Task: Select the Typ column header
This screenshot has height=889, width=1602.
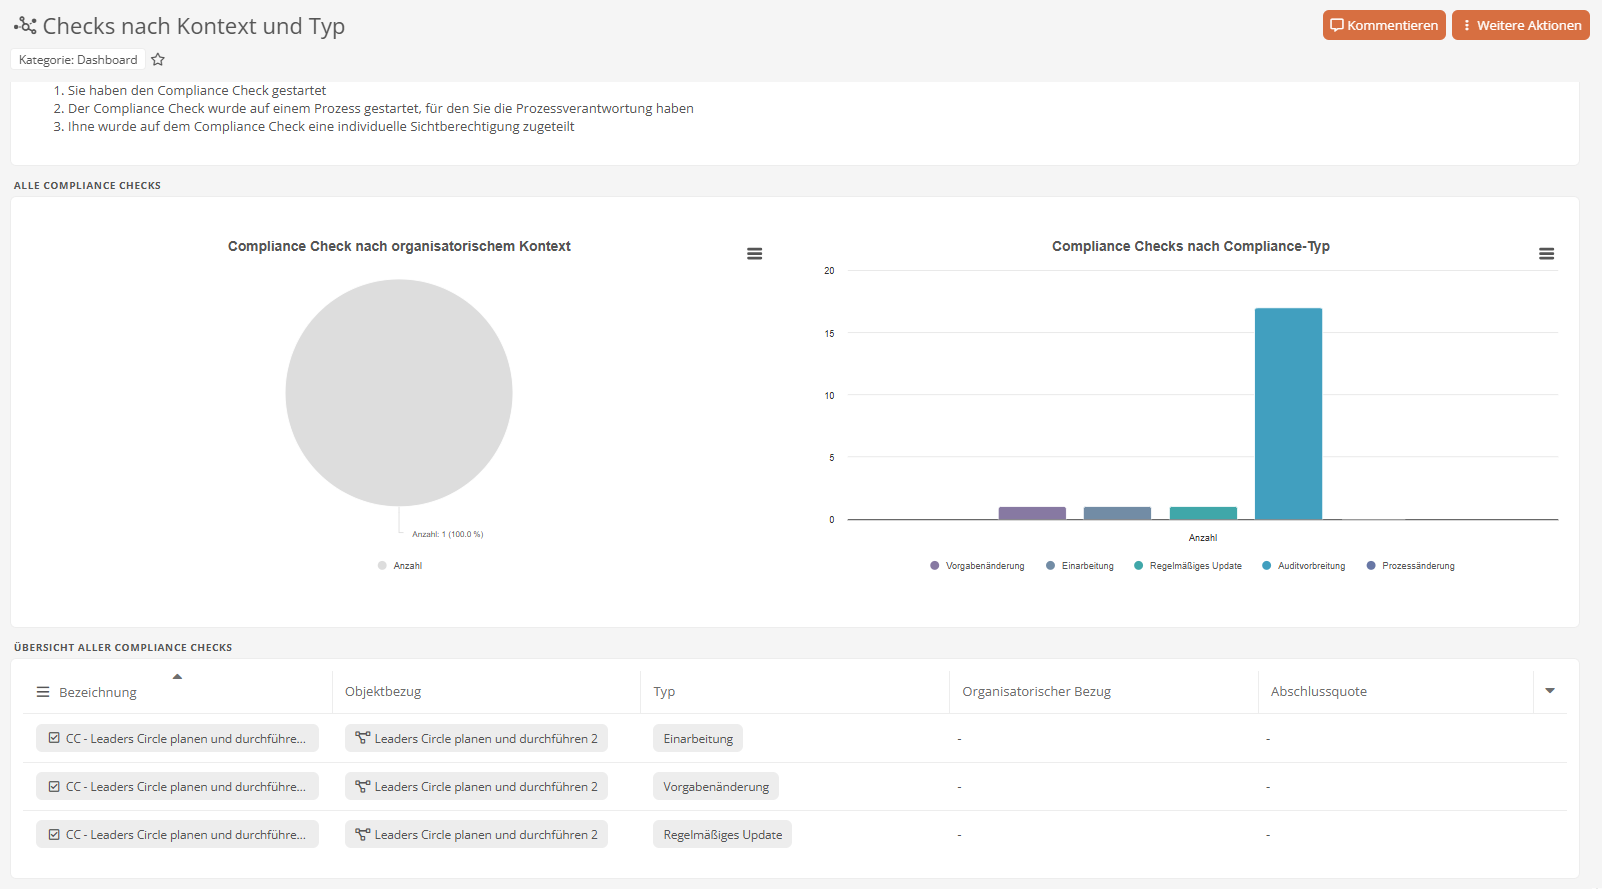Action: 664,692
